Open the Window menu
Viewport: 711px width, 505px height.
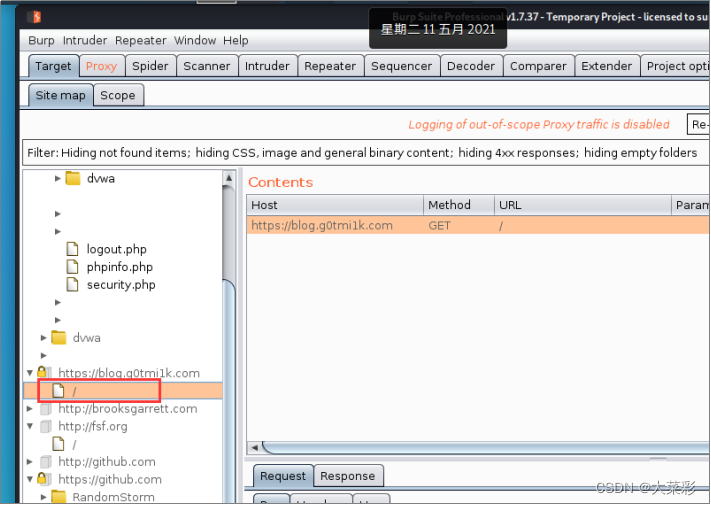click(195, 40)
